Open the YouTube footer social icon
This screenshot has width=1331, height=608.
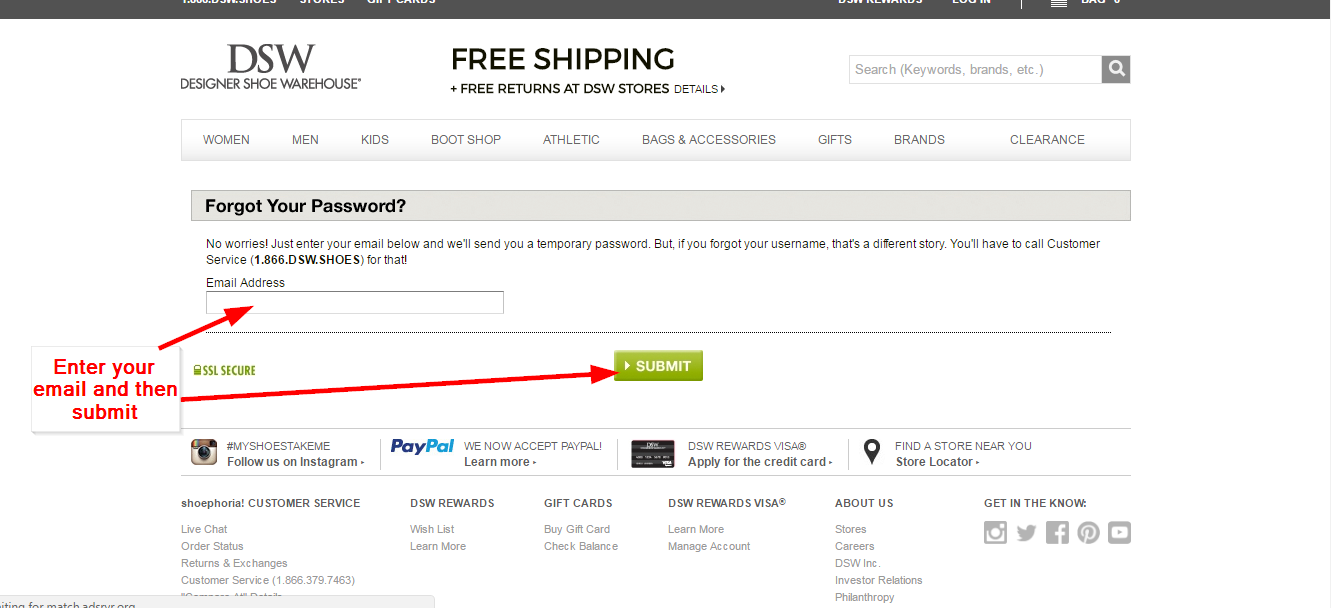tap(1119, 533)
